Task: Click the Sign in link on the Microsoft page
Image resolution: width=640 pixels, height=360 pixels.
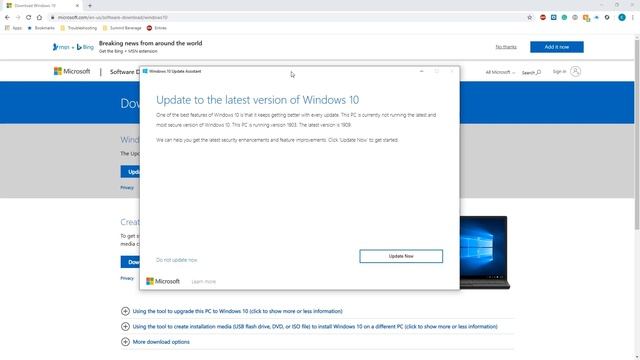Action: point(559,71)
